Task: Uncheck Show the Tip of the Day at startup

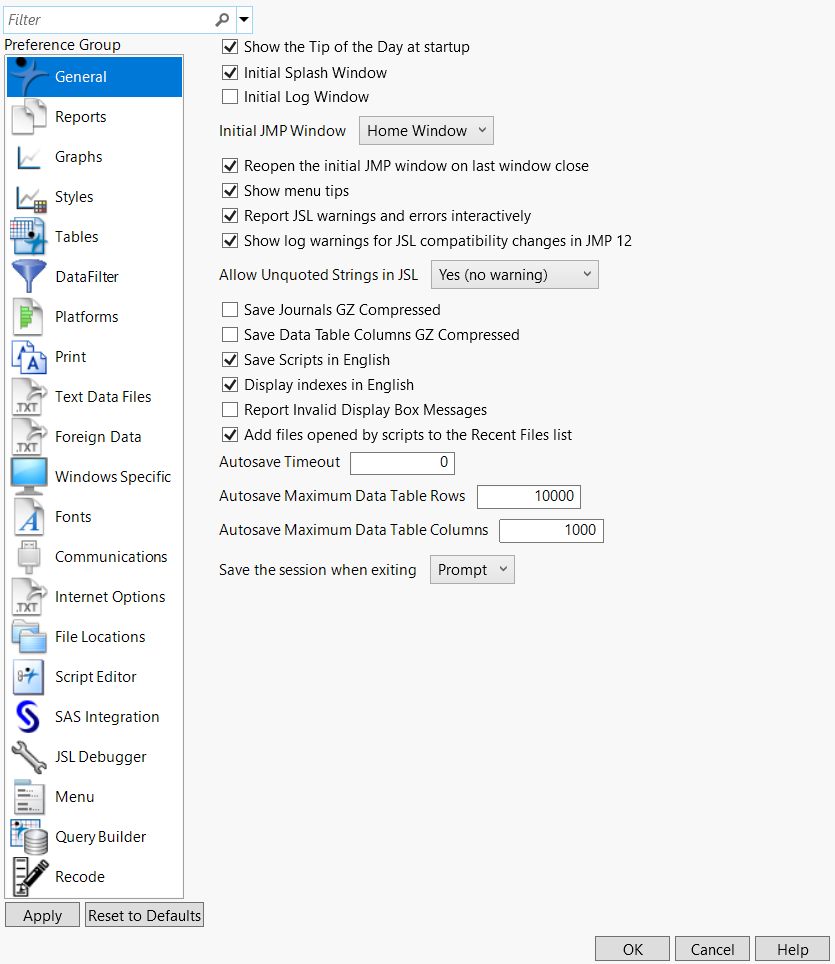Action: [229, 46]
